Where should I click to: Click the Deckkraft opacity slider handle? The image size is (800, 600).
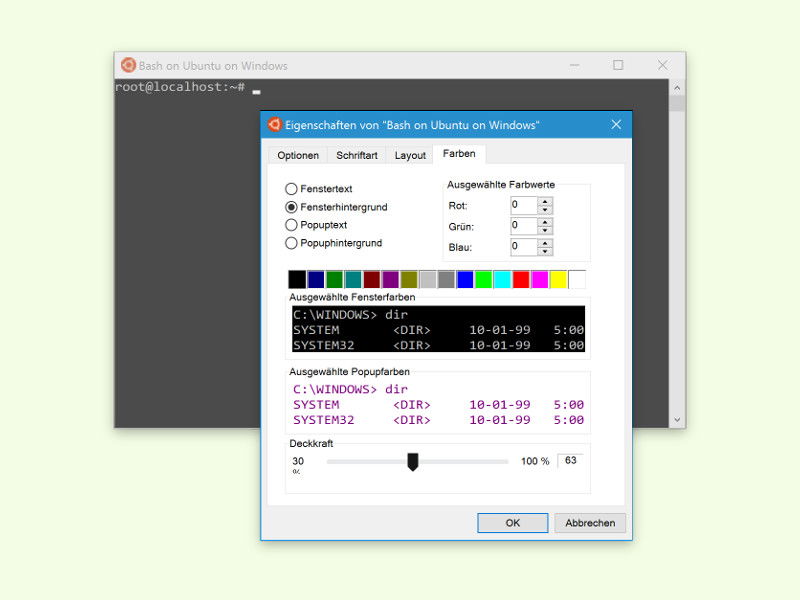pyautogui.click(x=413, y=462)
